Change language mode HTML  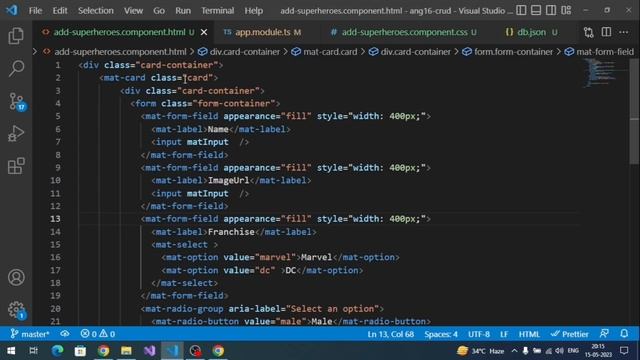coord(529,334)
